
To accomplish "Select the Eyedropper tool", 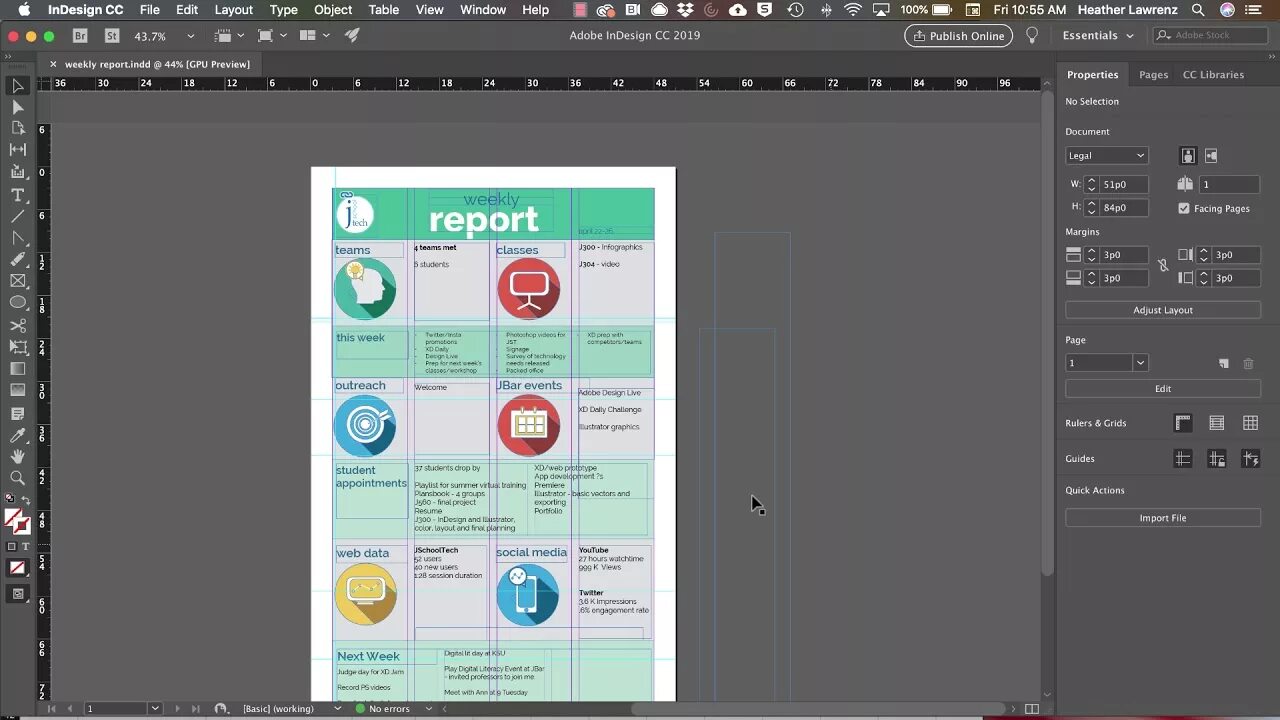I will 17,435.
